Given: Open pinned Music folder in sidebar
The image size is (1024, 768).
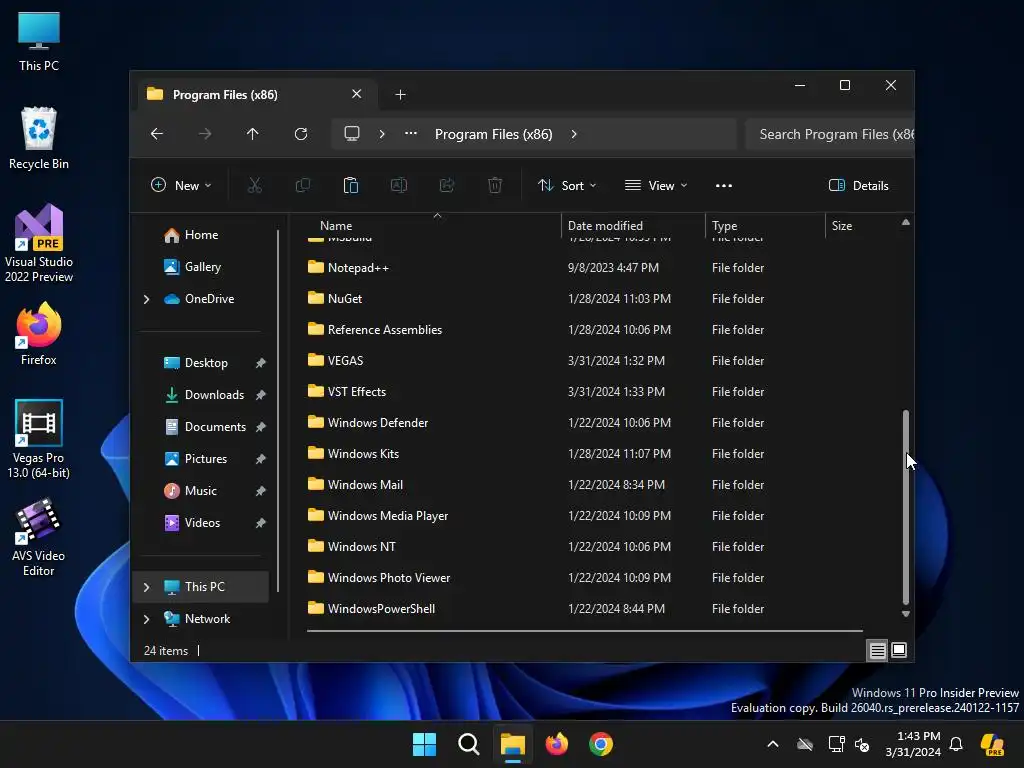Looking at the screenshot, I should (x=200, y=491).
